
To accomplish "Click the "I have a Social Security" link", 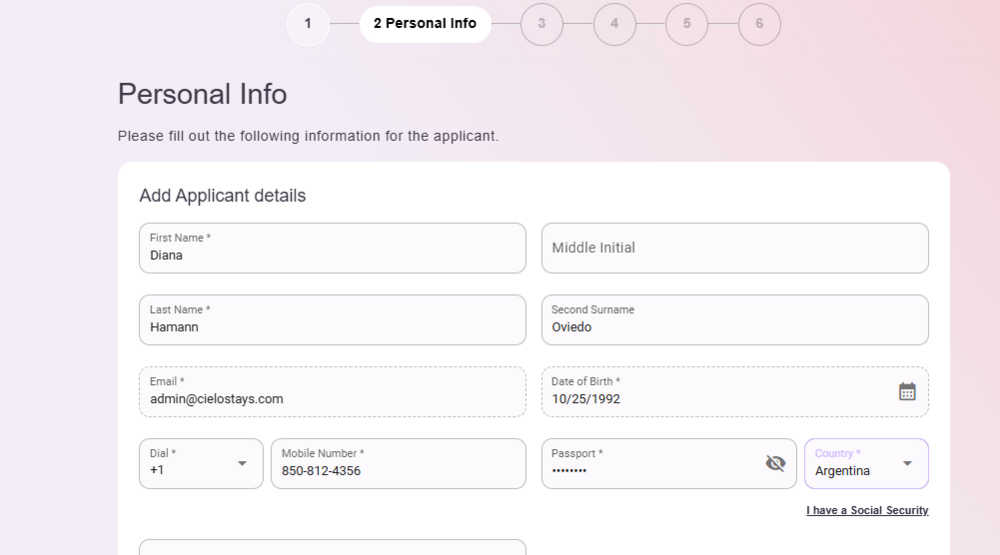I will (x=867, y=511).
